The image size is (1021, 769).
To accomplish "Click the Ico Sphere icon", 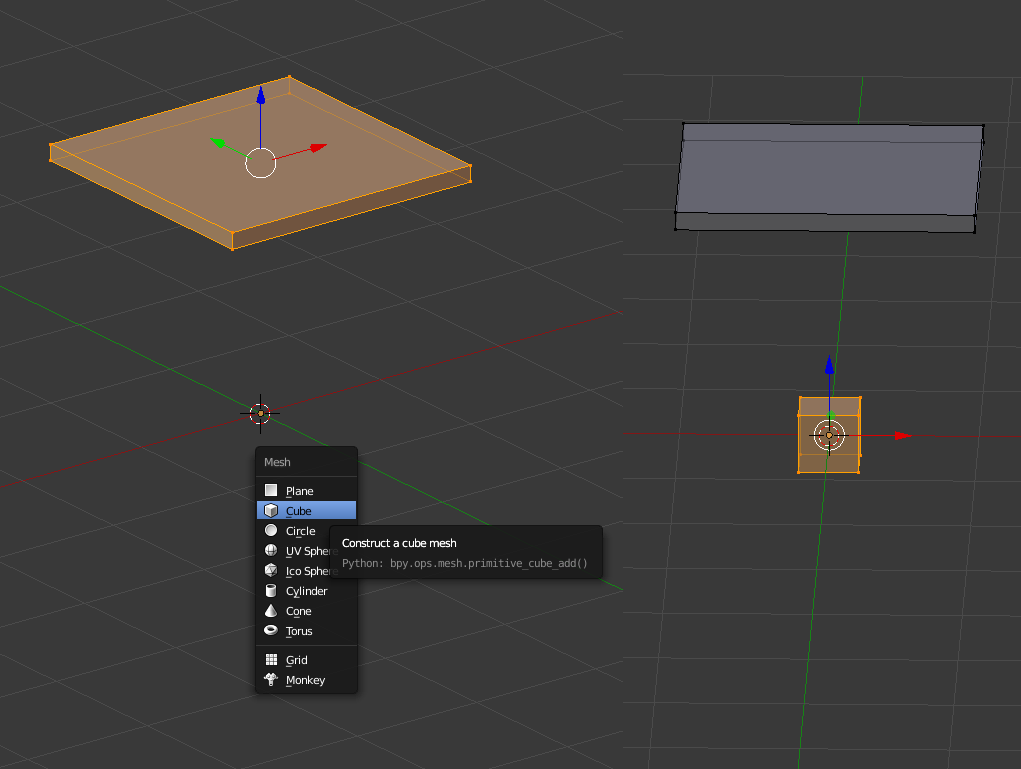I will click(x=271, y=571).
